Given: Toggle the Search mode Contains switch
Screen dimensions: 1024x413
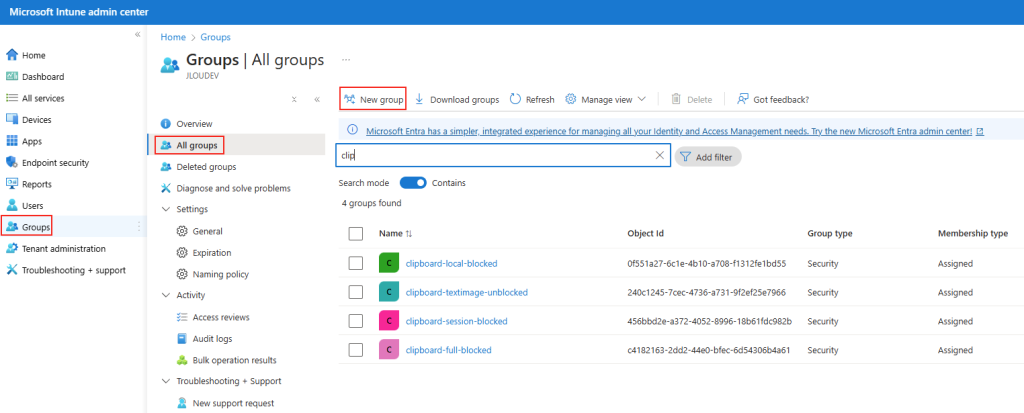Looking at the screenshot, I should click(413, 183).
